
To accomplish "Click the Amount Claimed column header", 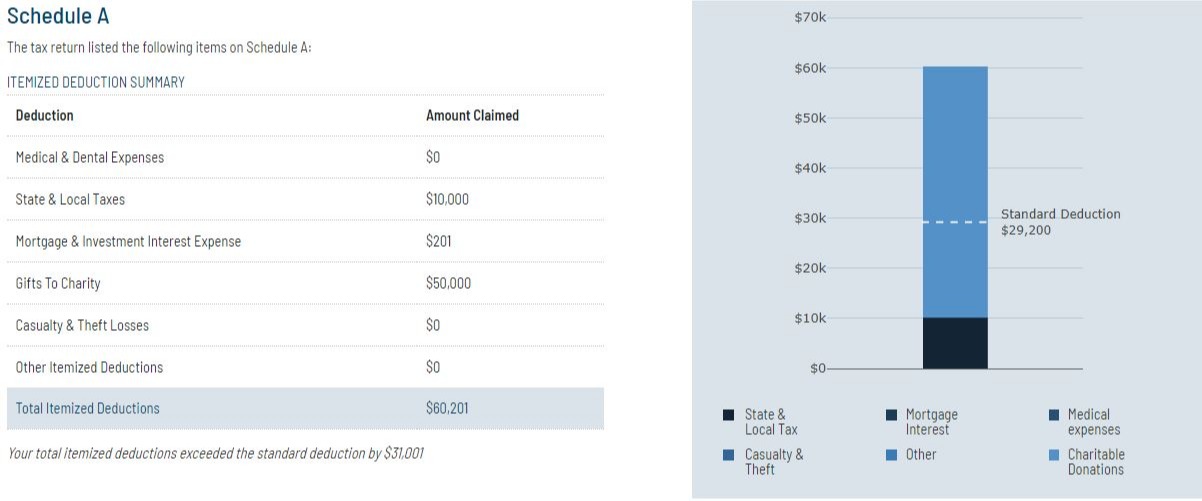I will (x=472, y=115).
